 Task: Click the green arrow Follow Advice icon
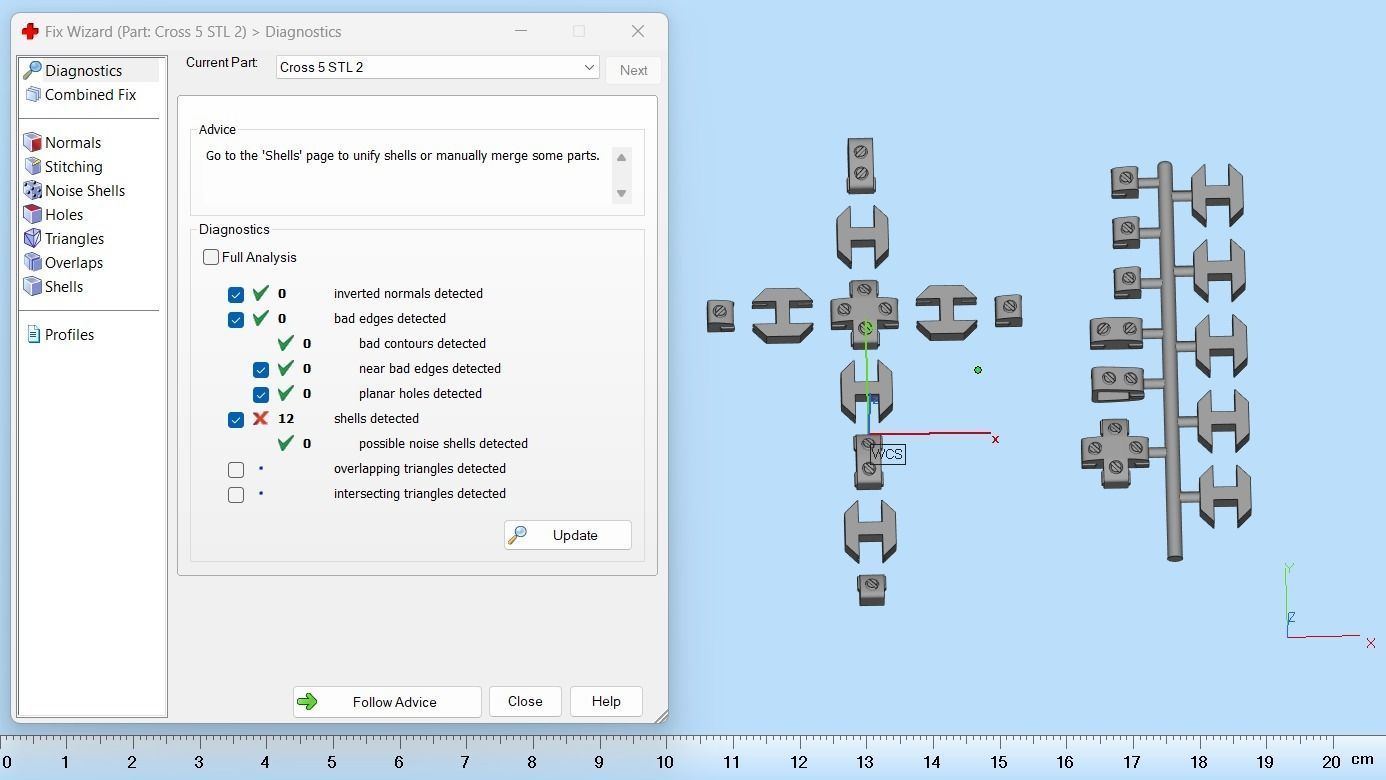[308, 702]
